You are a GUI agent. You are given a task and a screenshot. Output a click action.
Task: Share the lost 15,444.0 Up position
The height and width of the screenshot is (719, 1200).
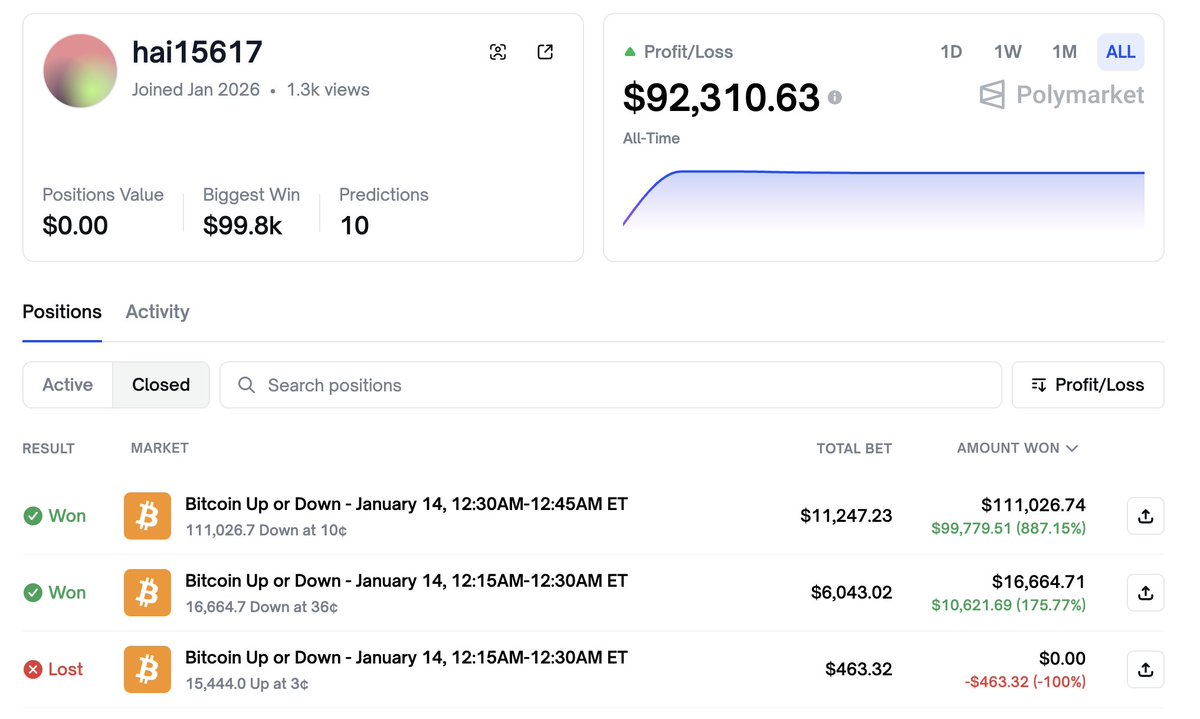tap(1145, 669)
